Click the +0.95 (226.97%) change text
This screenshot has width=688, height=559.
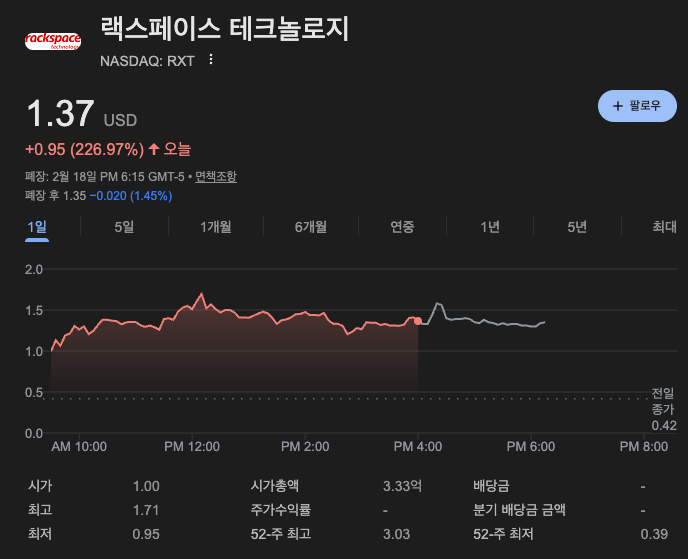tap(85, 150)
